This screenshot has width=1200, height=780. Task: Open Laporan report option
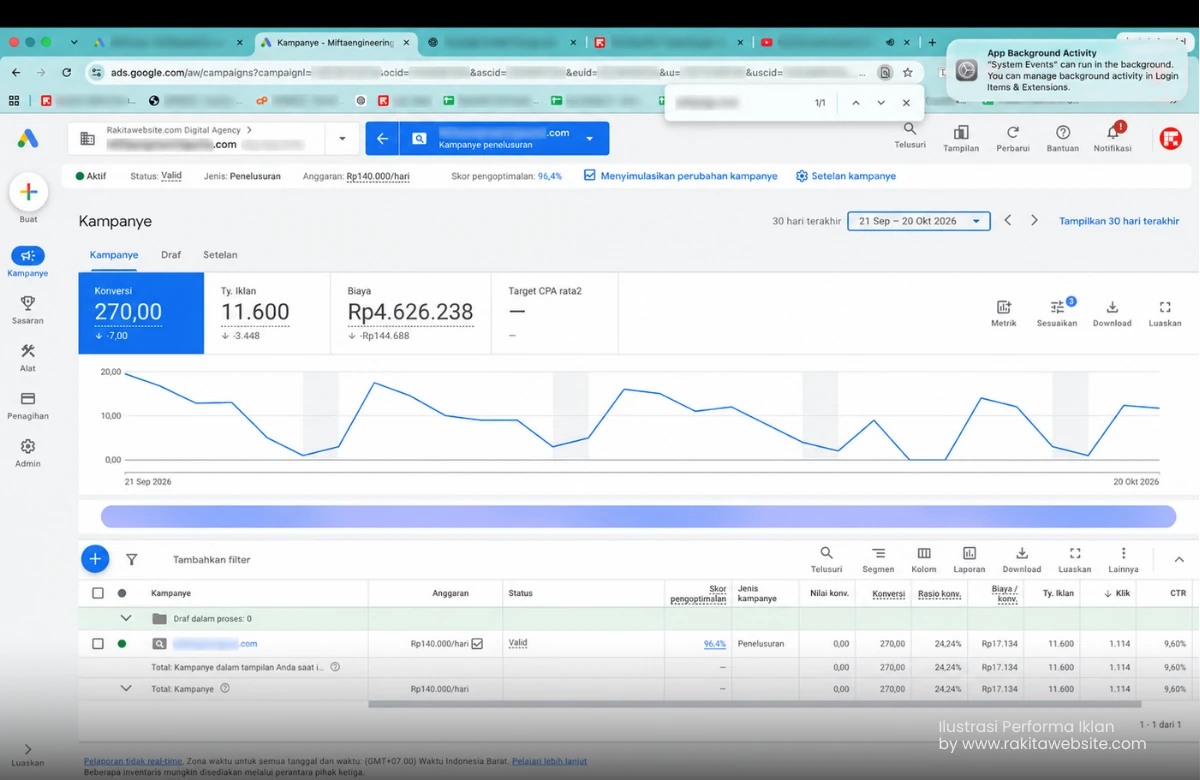(x=969, y=560)
